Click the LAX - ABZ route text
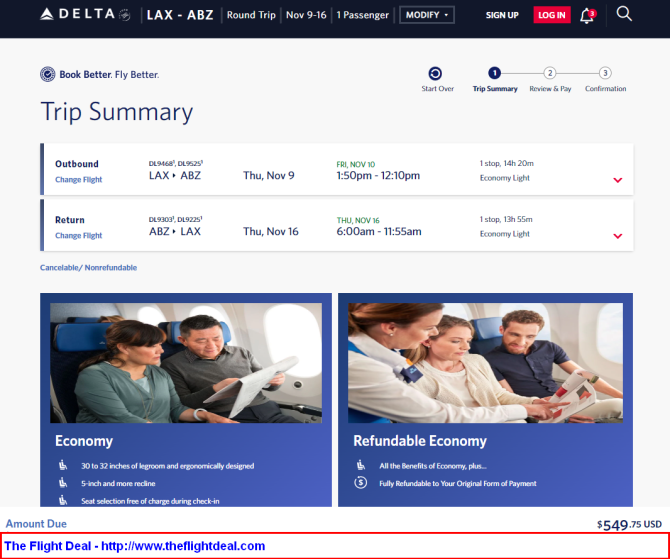This screenshot has height=559, width=670. tap(180, 15)
